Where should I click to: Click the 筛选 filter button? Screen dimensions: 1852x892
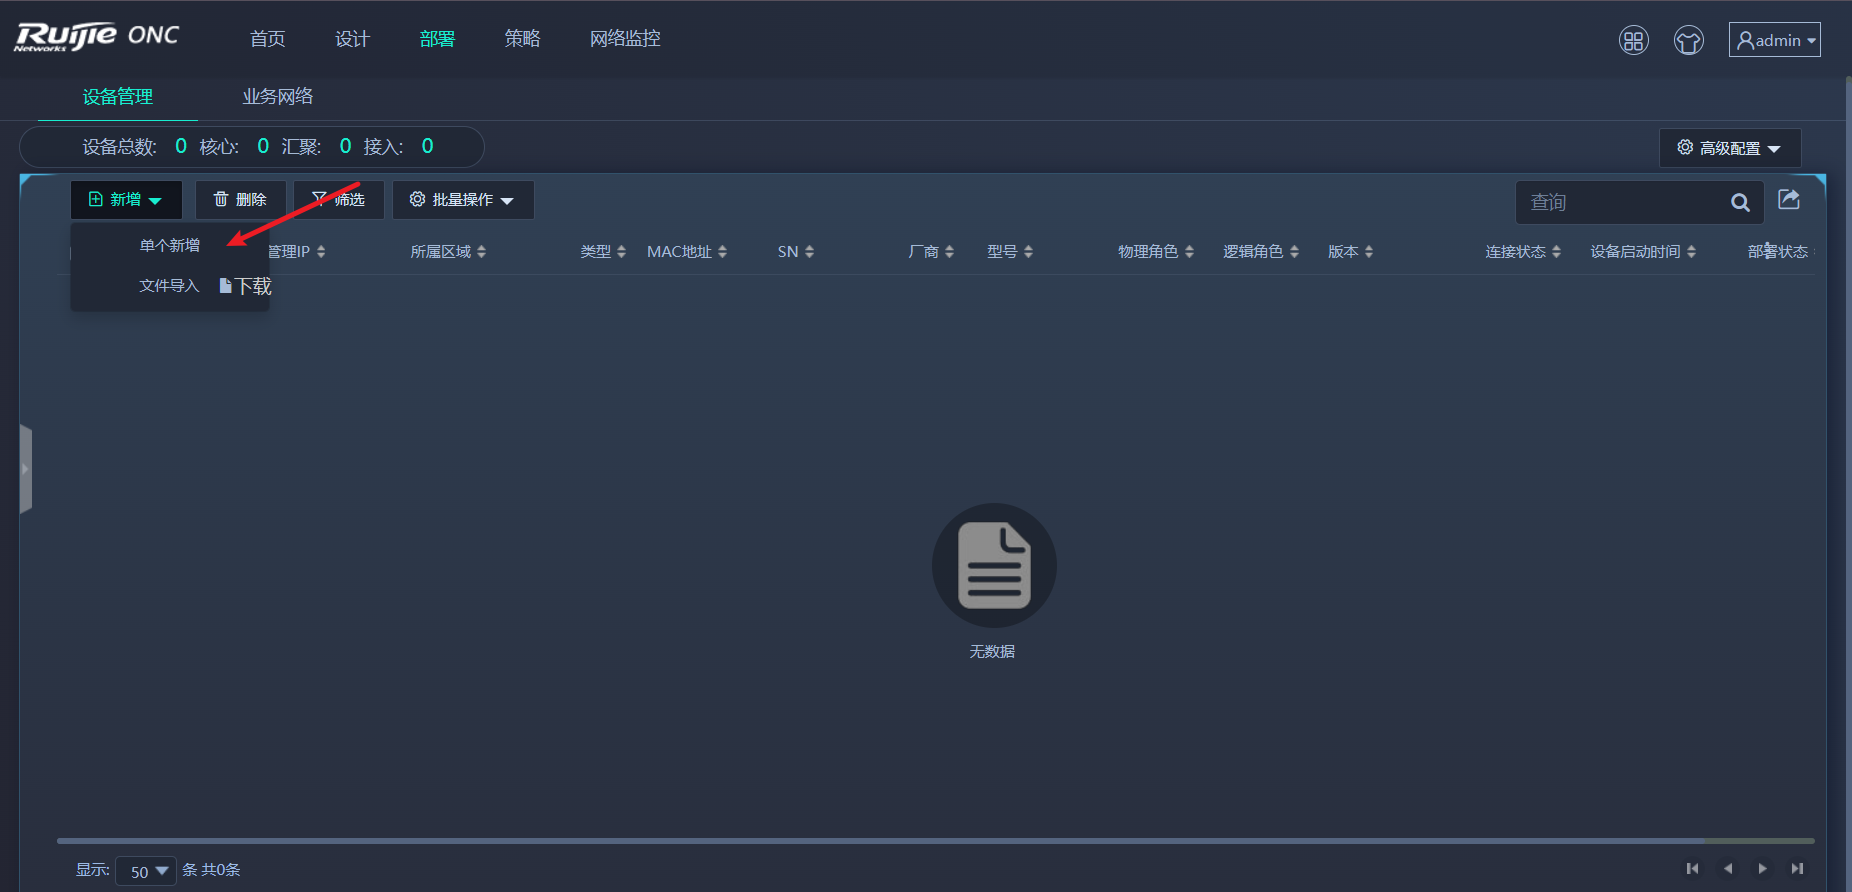click(338, 200)
